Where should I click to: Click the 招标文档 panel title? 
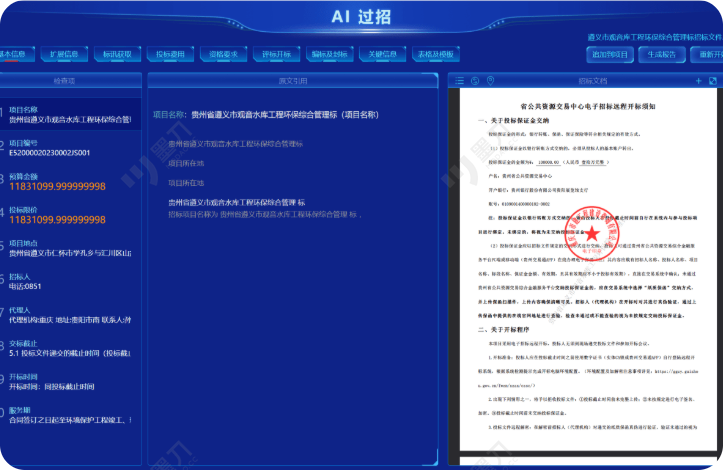coord(593,81)
